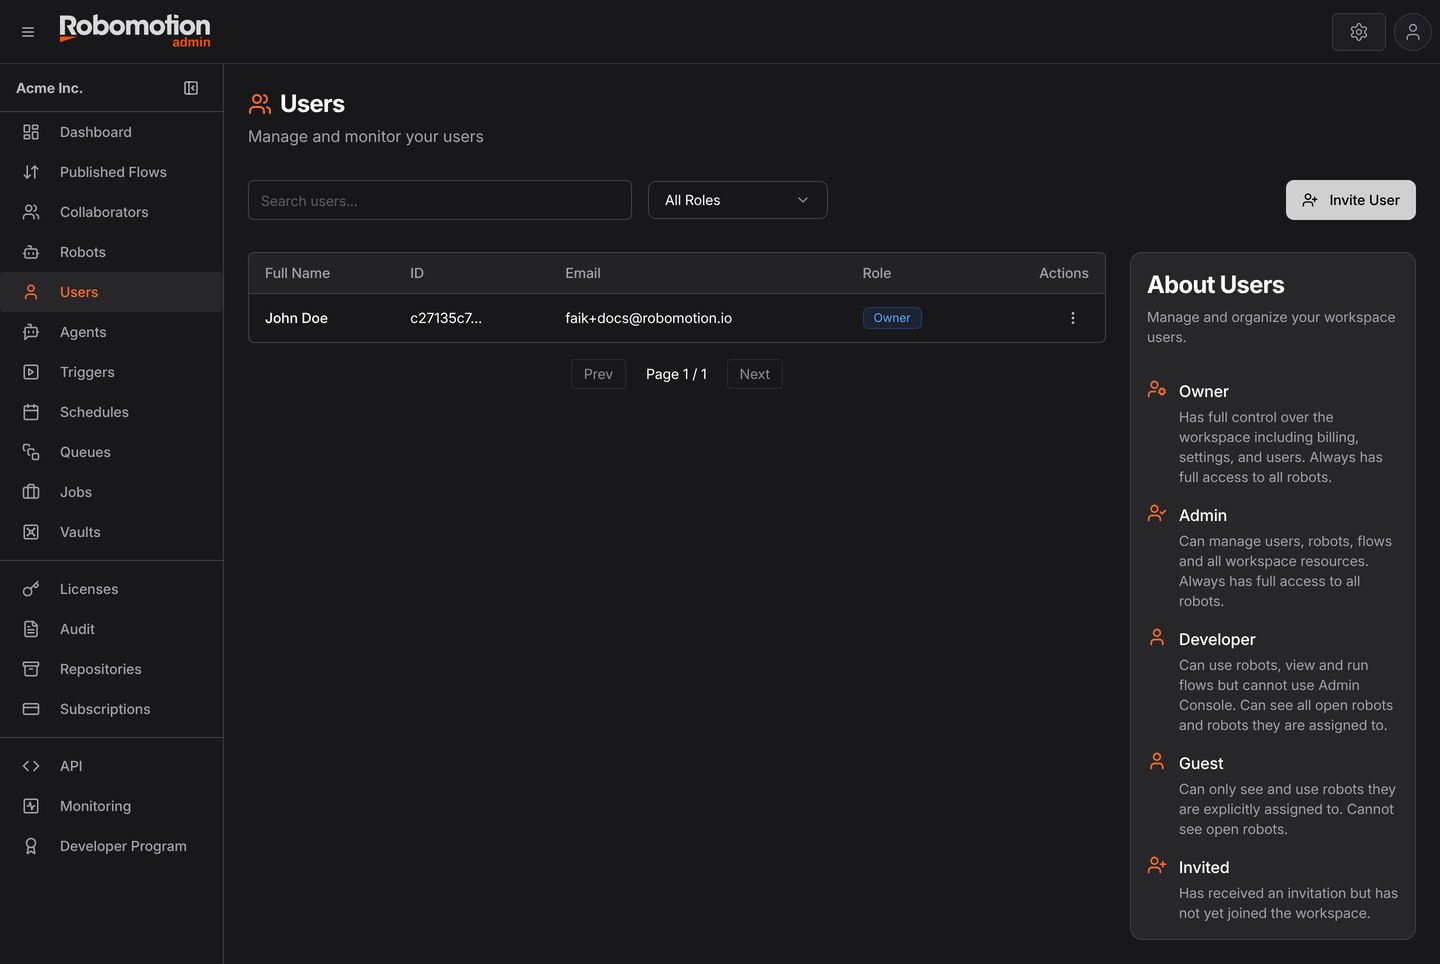Click the Audit document icon
The image size is (1440, 964).
tap(31, 629)
